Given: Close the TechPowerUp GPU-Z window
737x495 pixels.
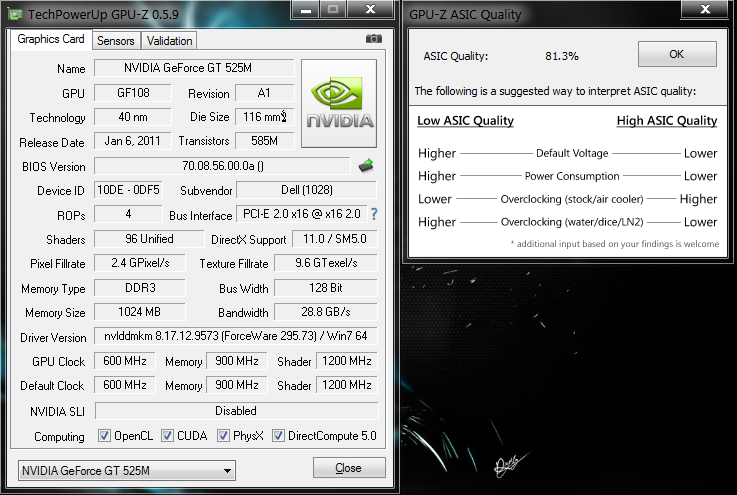Looking at the screenshot, I should 370,9.
